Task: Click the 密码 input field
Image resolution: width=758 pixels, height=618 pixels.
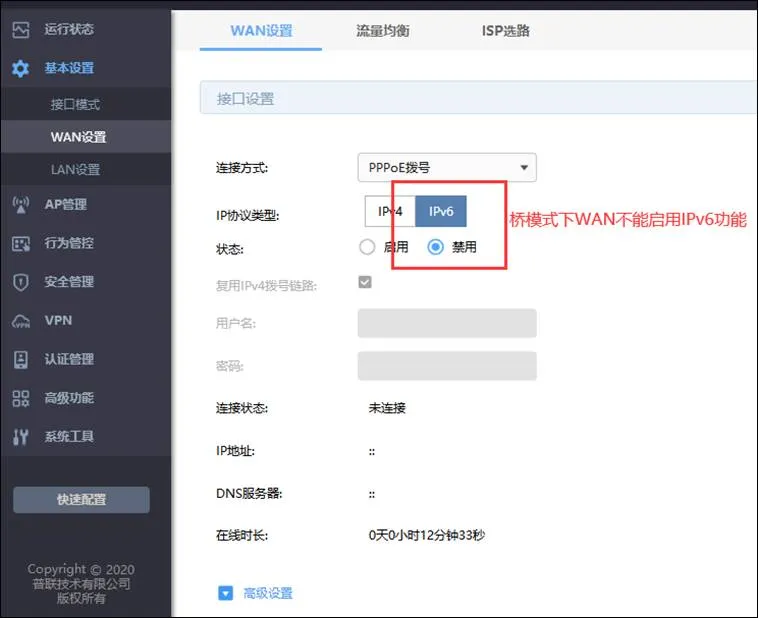Action: 447,366
